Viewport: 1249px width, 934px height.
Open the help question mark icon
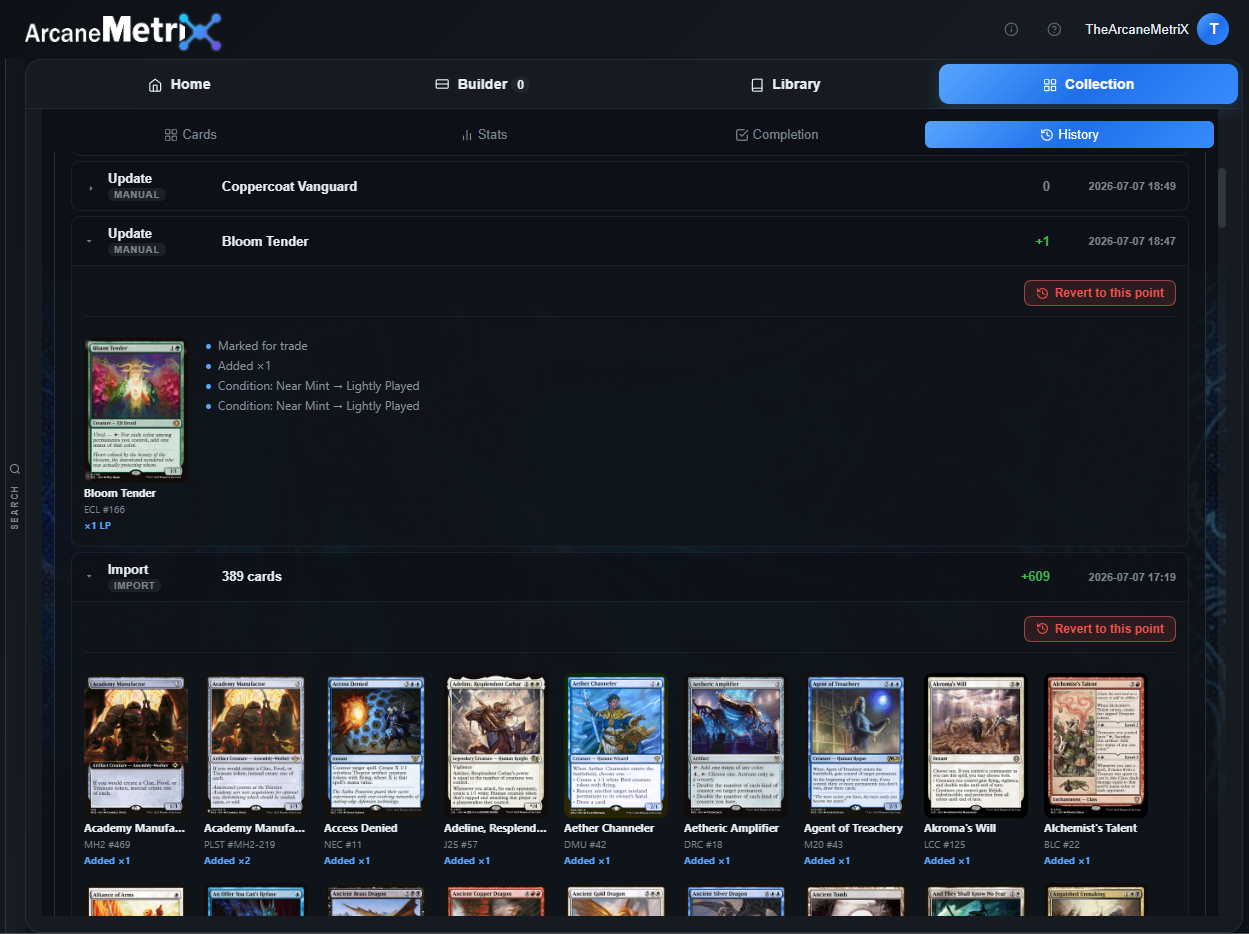coord(1054,30)
